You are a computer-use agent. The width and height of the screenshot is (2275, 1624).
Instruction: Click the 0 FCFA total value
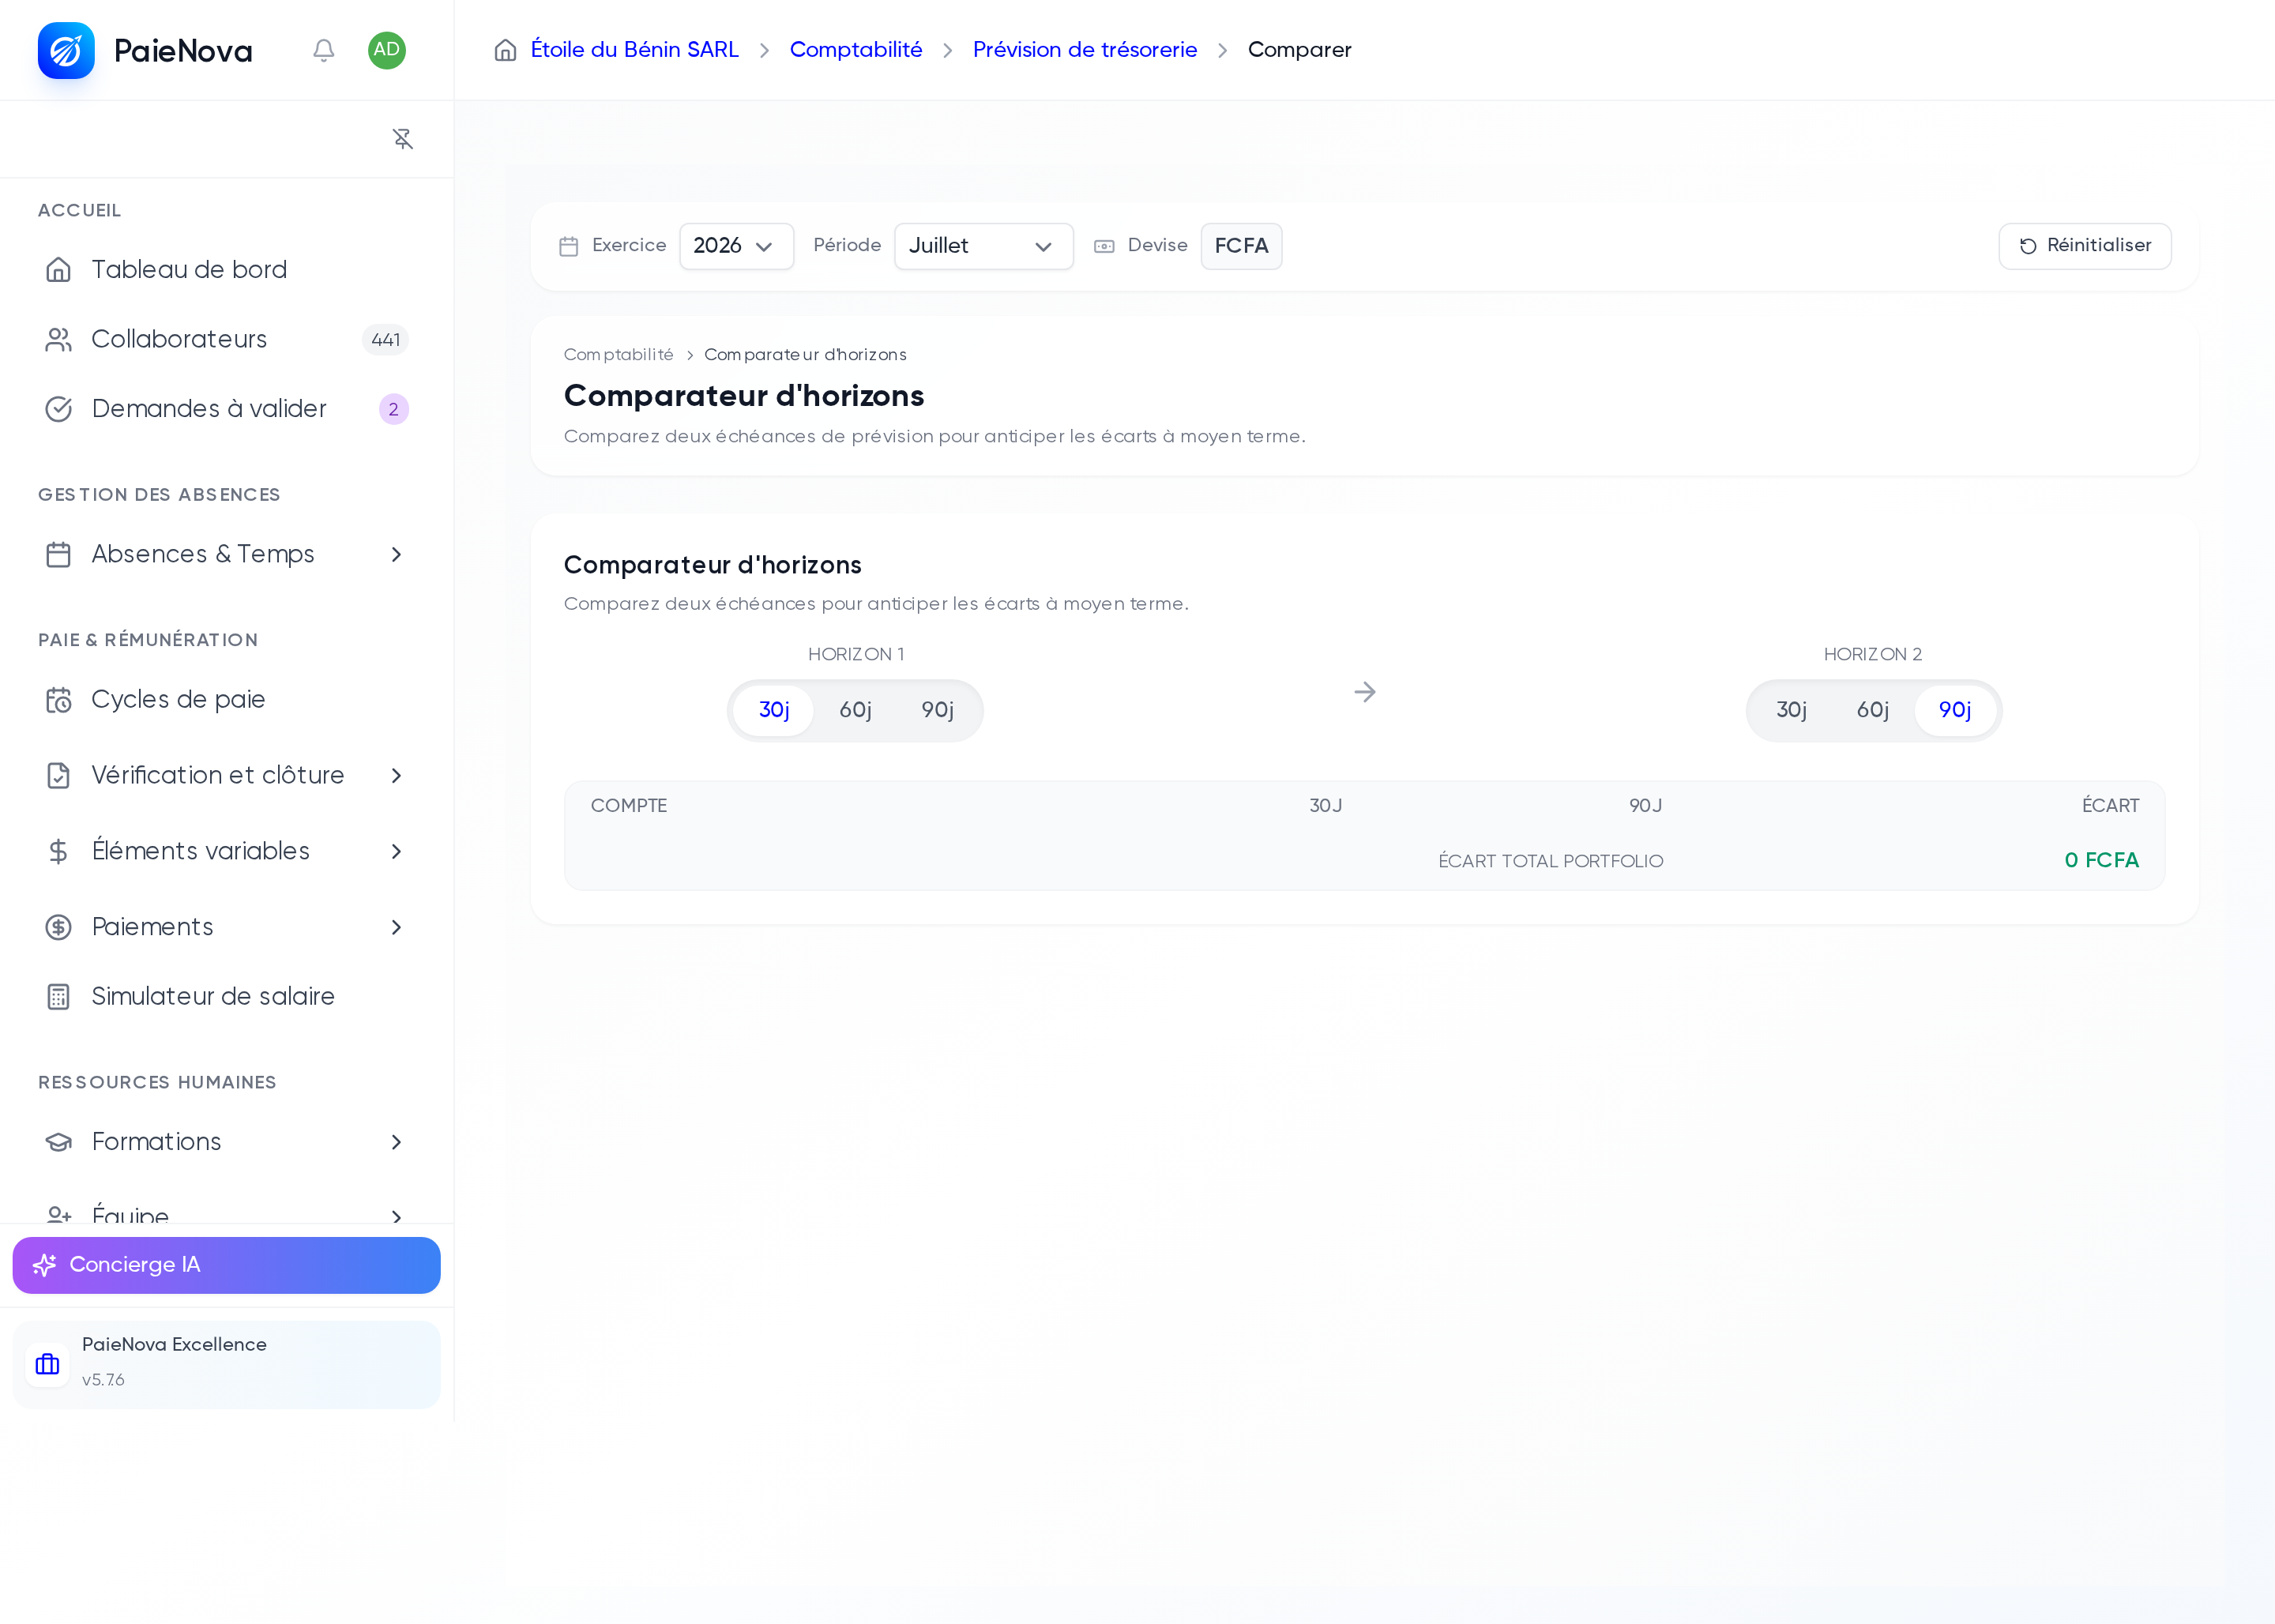2102,861
